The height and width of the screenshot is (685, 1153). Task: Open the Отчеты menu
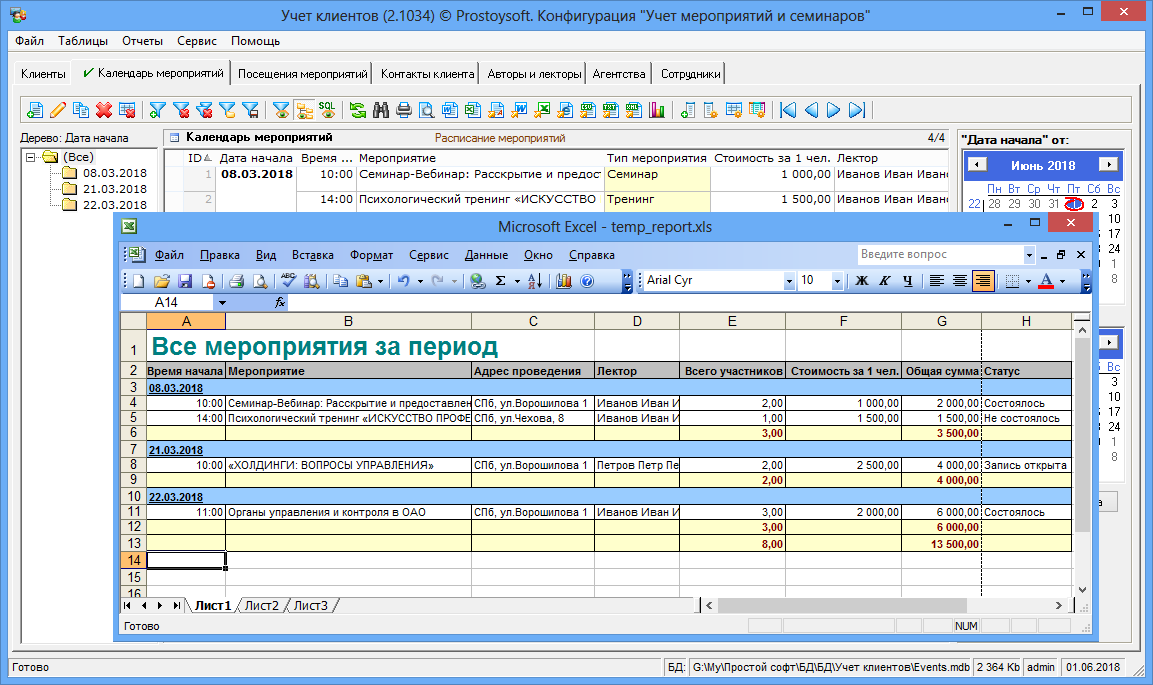coord(143,41)
